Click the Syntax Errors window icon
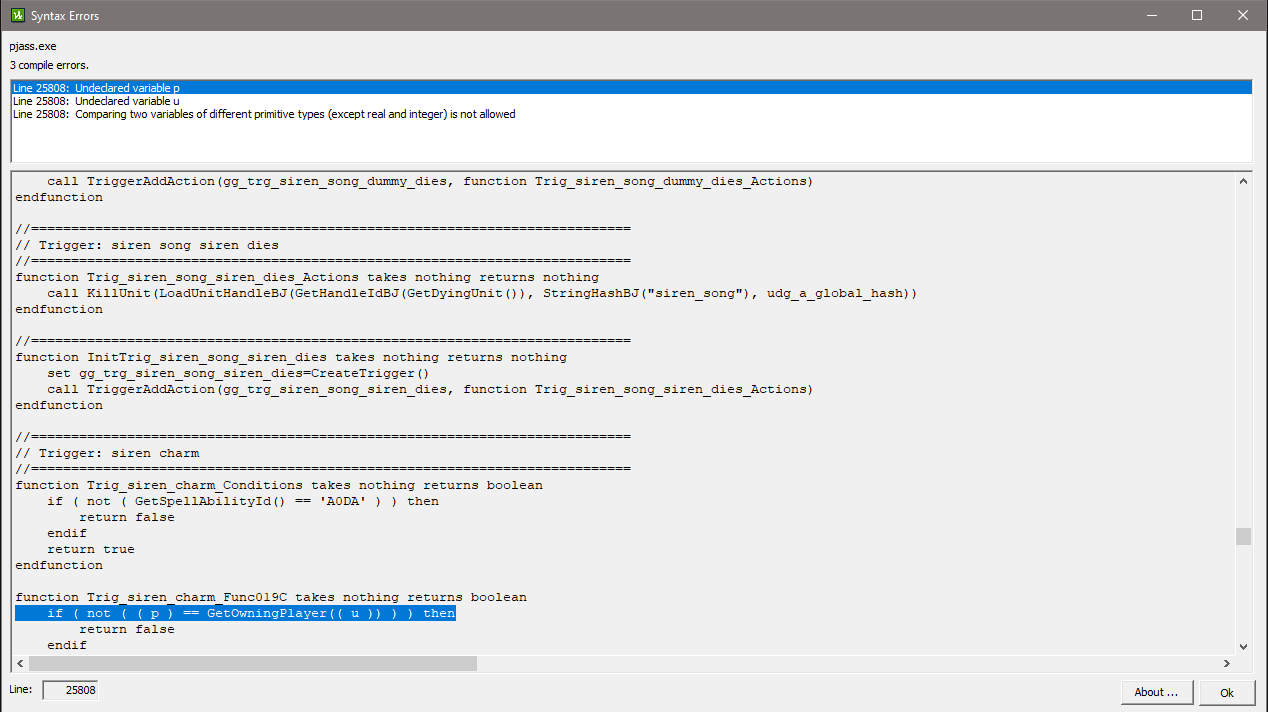This screenshot has width=1268, height=712. pos(17,15)
